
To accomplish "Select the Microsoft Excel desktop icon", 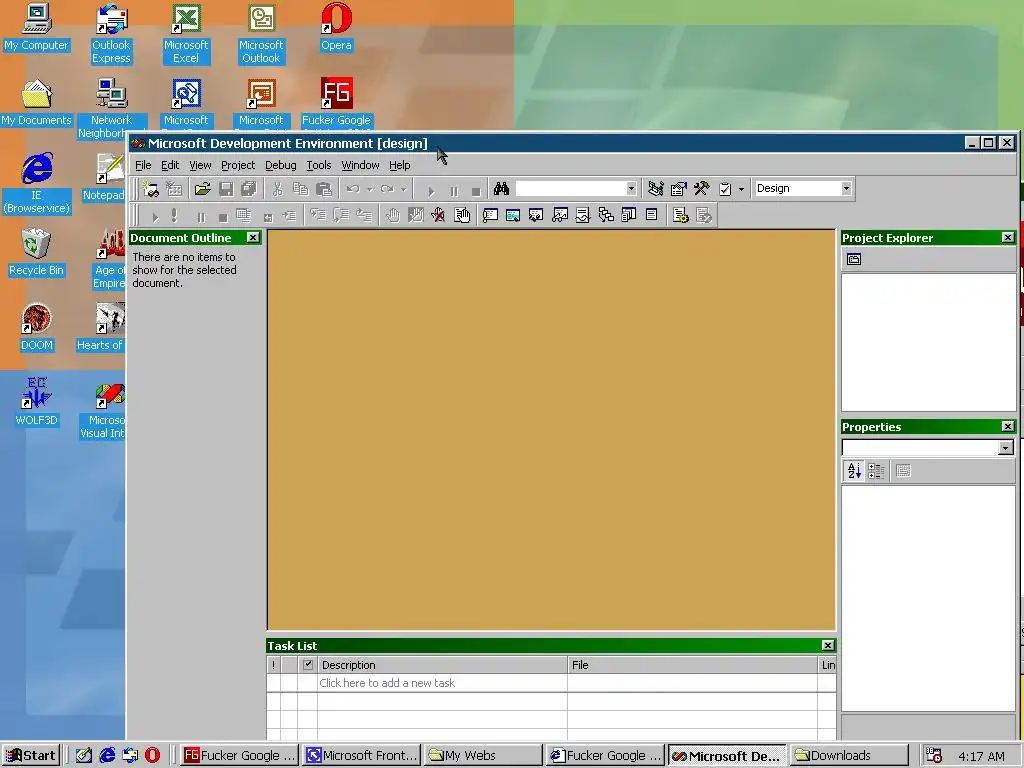I will (186, 34).
